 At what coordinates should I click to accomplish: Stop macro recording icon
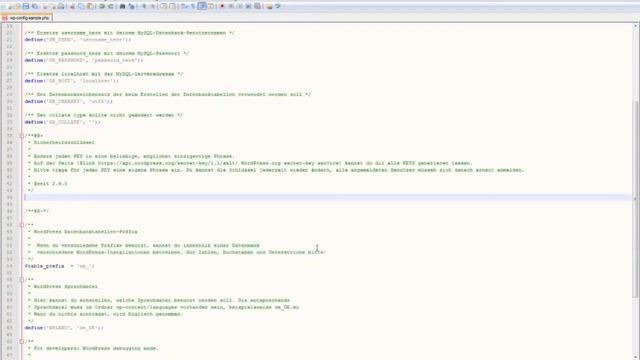(231, 6)
